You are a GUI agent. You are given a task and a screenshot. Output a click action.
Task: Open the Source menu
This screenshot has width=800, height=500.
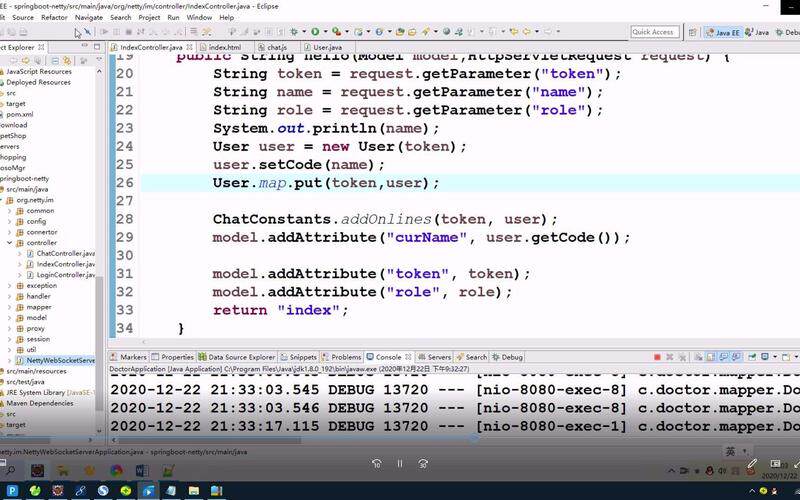(23, 17)
